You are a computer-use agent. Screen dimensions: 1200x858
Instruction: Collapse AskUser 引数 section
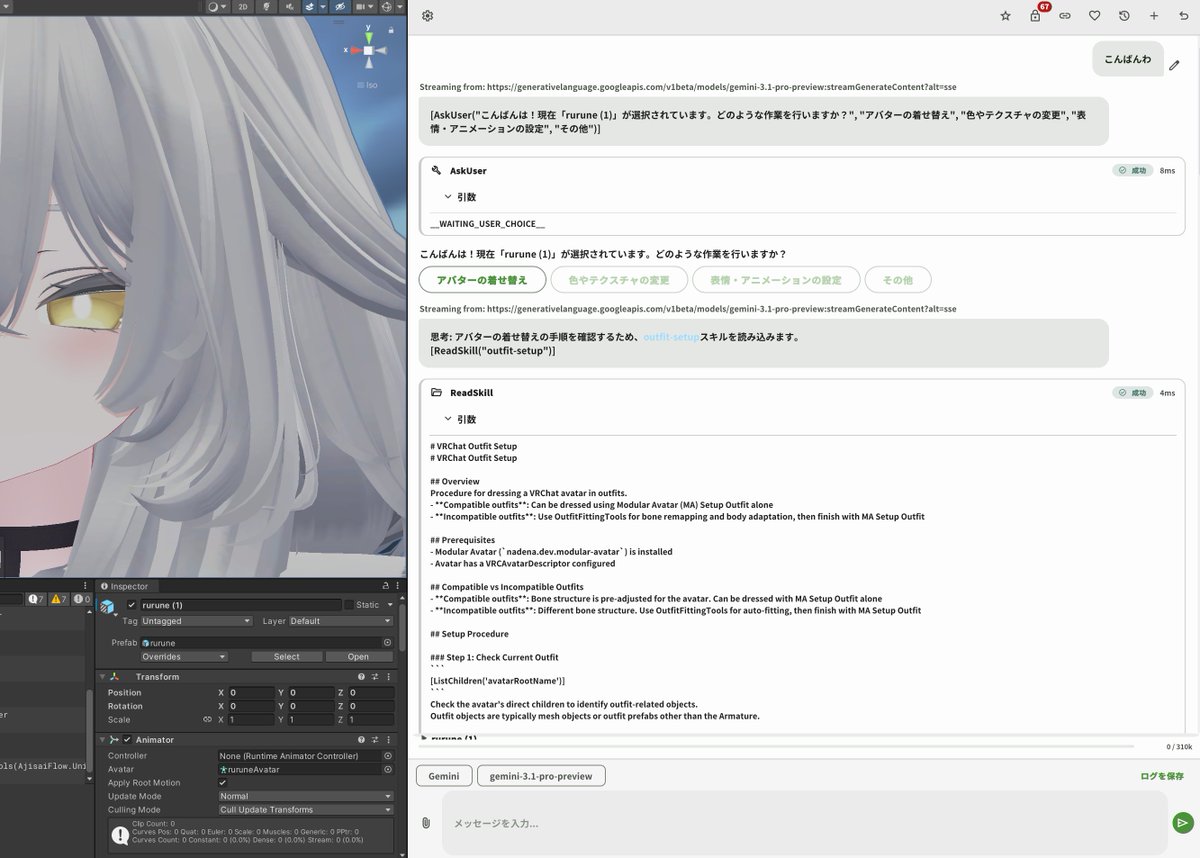pos(460,197)
